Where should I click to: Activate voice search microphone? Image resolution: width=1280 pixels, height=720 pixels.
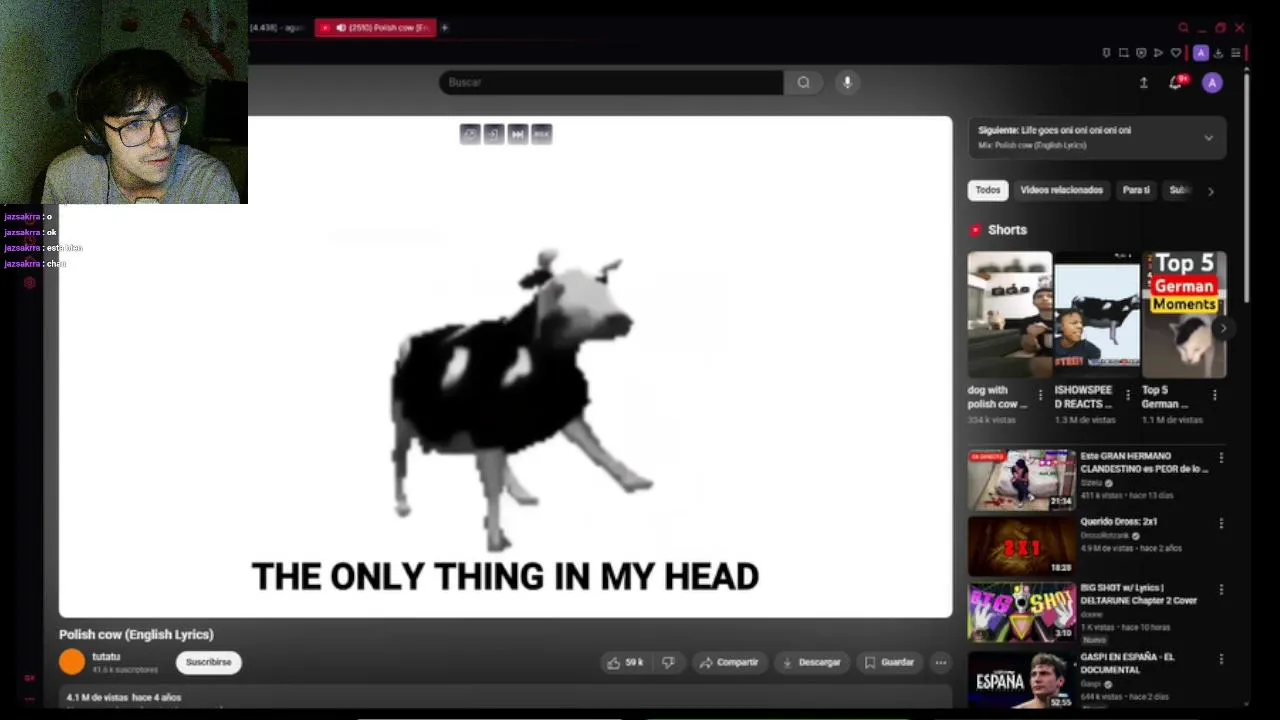pyautogui.click(x=847, y=82)
